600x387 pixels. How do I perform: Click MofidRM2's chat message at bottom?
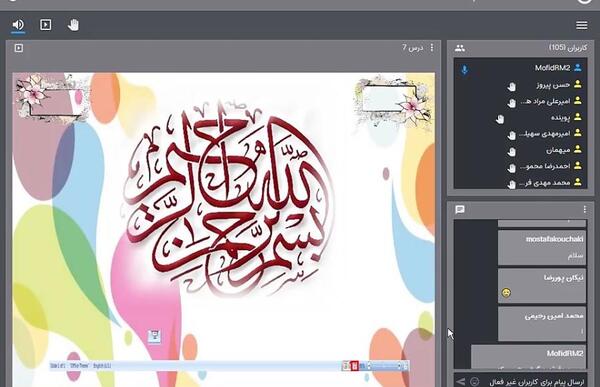(528, 357)
